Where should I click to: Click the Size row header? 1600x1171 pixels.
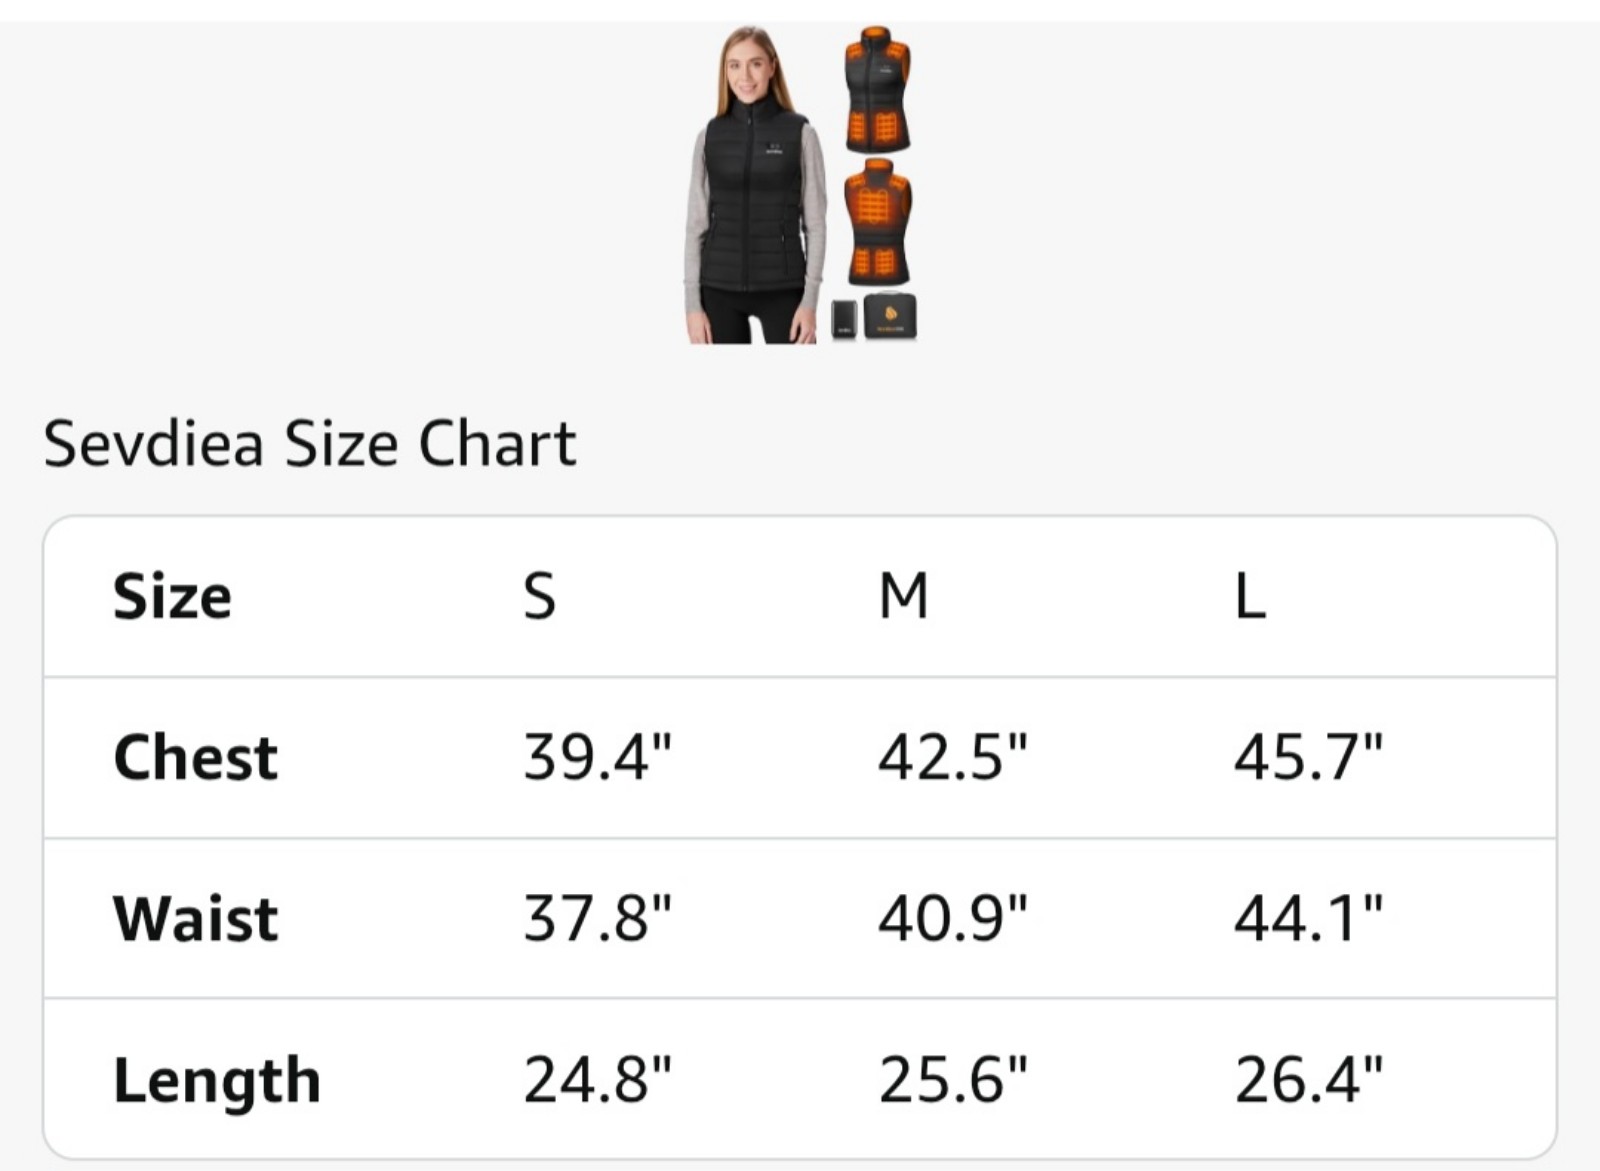[172, 597]
